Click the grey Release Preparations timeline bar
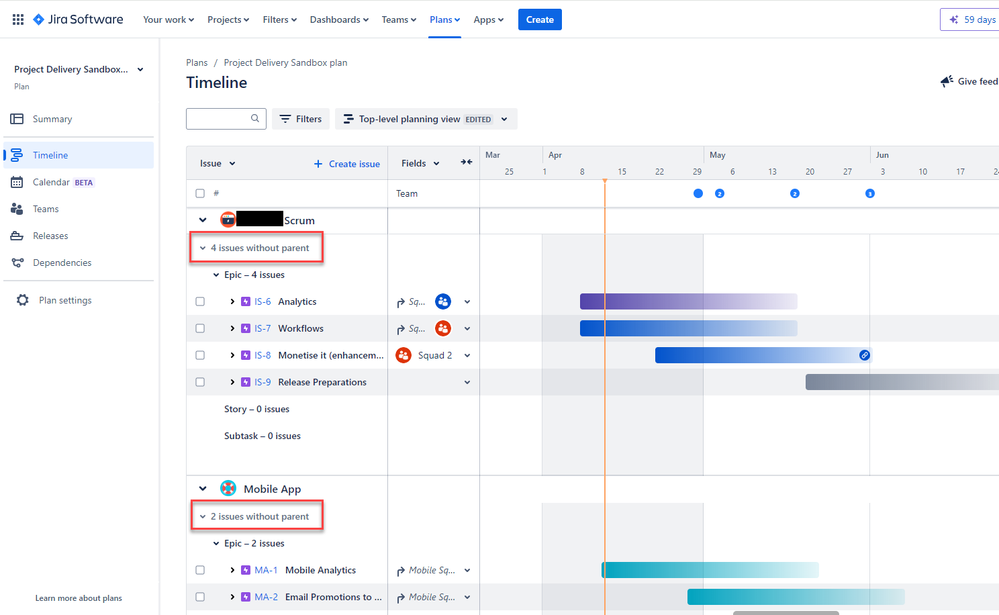Image resolution: width=999 pixels, height=615 pixels. (x=902, y=382)
